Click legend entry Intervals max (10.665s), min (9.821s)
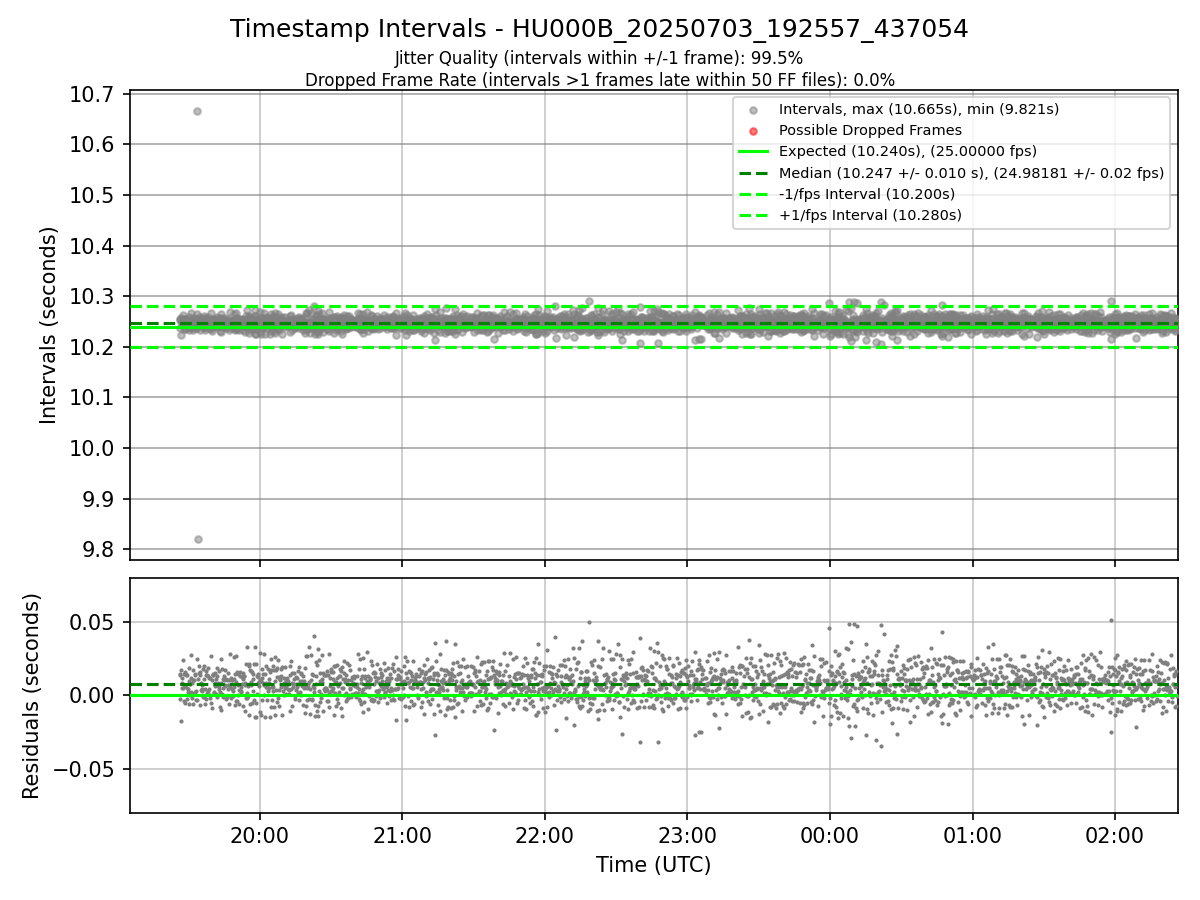The image size is (1200, 900). pos(918,109)
